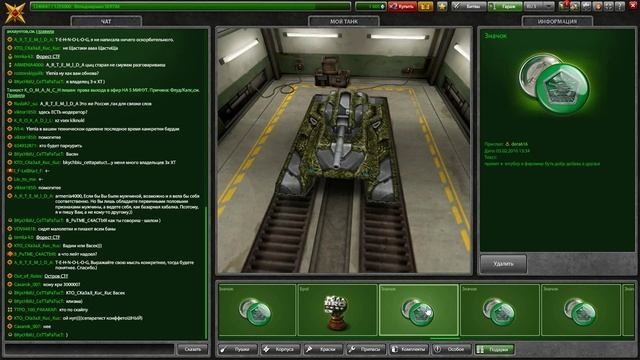
Task: Select the Особое special category
Action: pyautogui.click(x=451, y=349)
